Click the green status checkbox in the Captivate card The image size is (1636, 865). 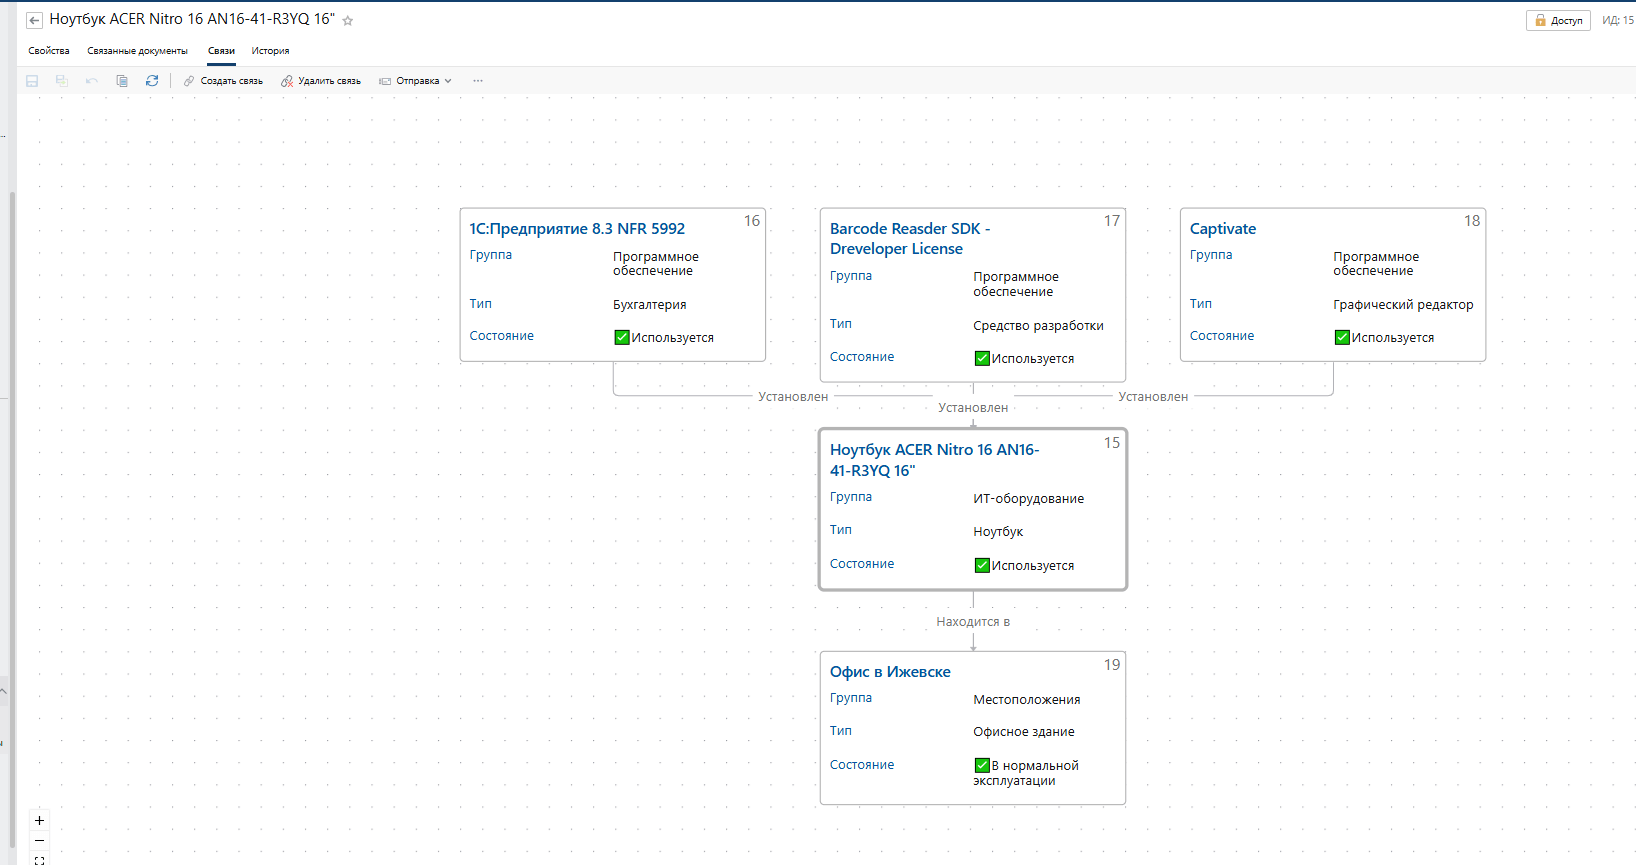(x=1342, y=338)
